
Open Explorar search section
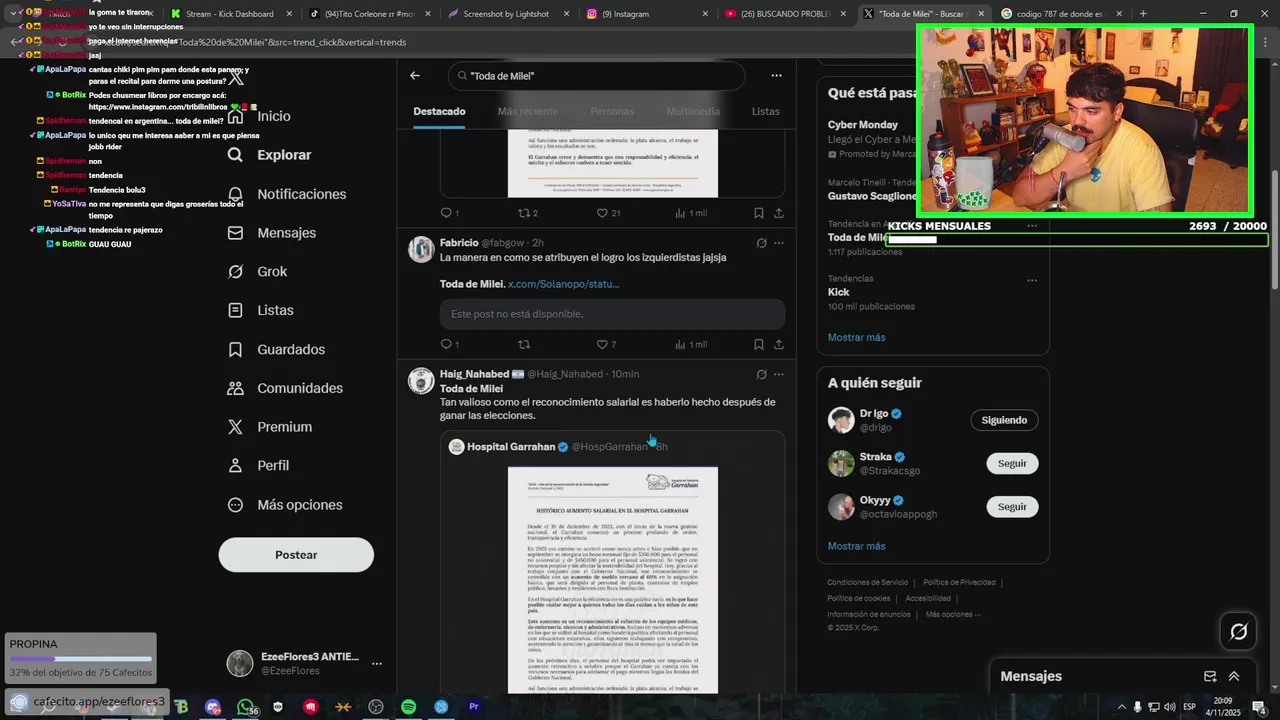click(x=269, y=155)
